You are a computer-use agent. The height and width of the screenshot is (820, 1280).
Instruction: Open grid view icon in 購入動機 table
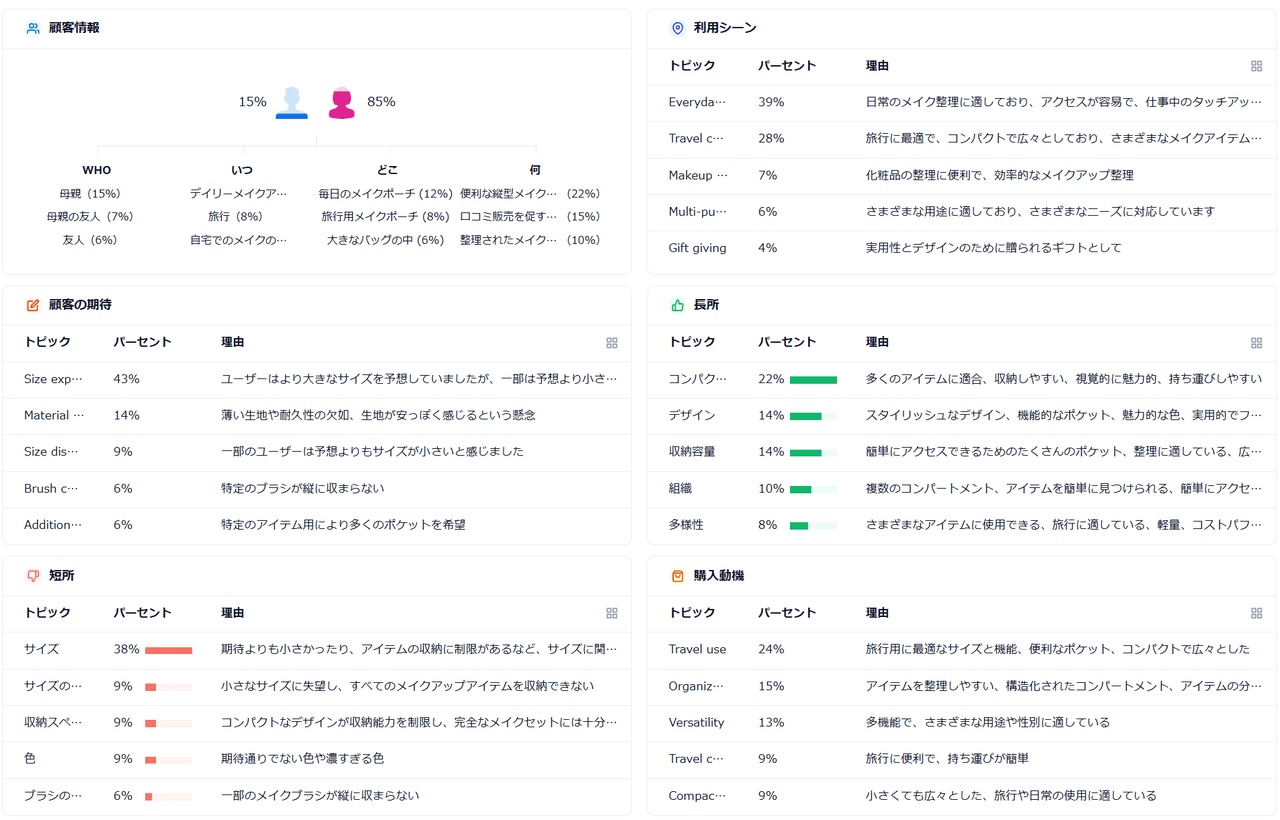click(x=1257, y=613)
